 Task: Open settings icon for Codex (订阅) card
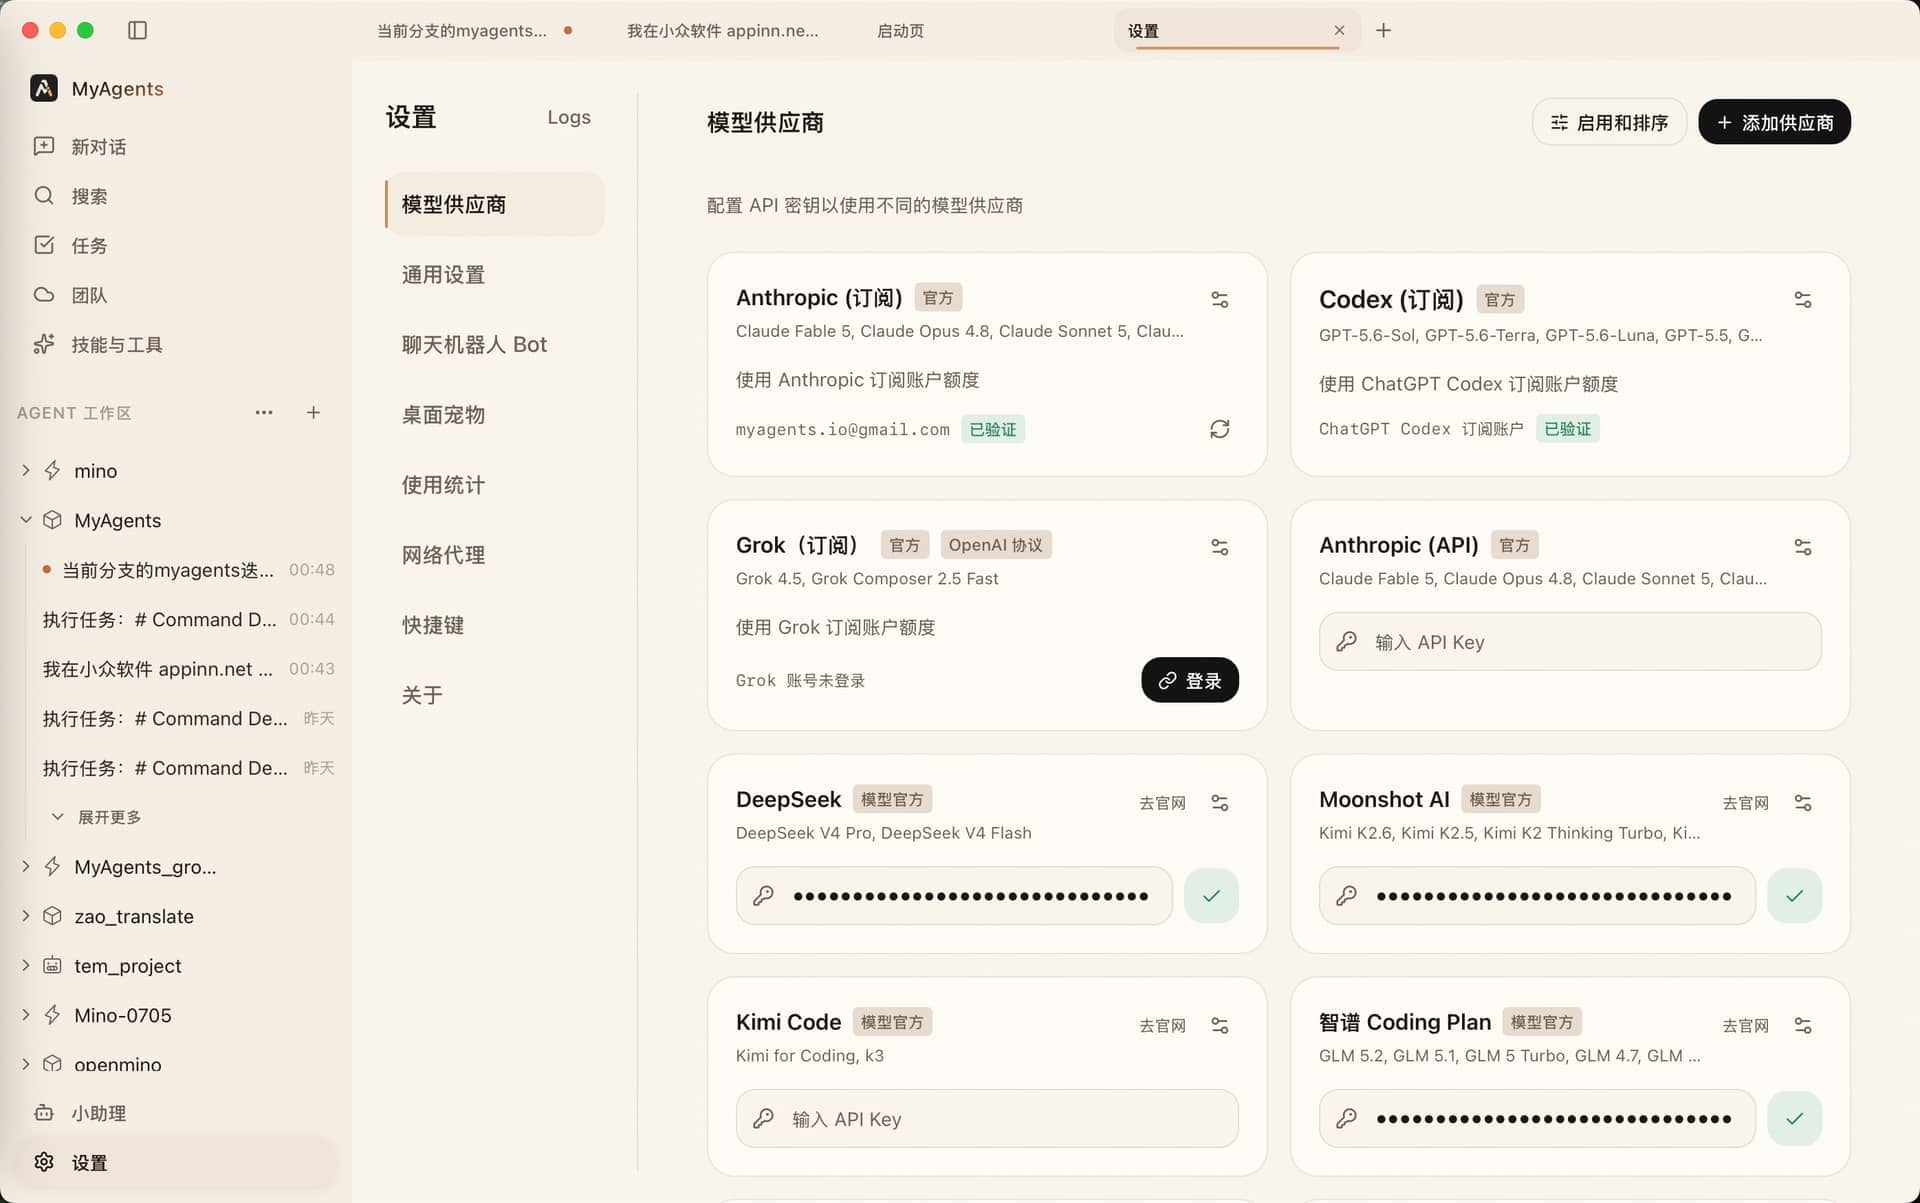pos(1803,299)
